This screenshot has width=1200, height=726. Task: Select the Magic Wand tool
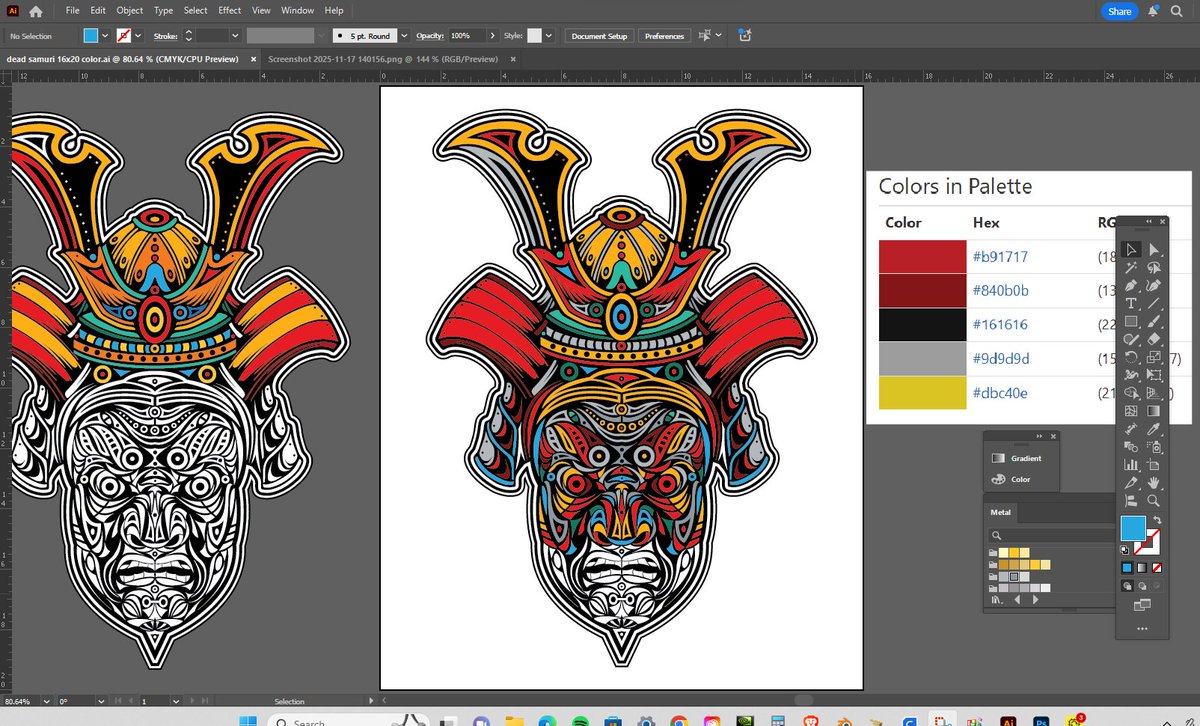[1131, 267]
